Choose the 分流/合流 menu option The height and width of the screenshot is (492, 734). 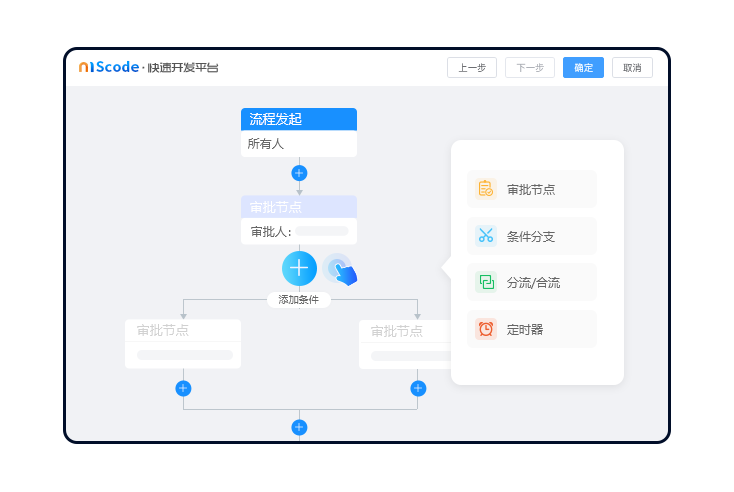pyautogui.click(x=534, y=282)
